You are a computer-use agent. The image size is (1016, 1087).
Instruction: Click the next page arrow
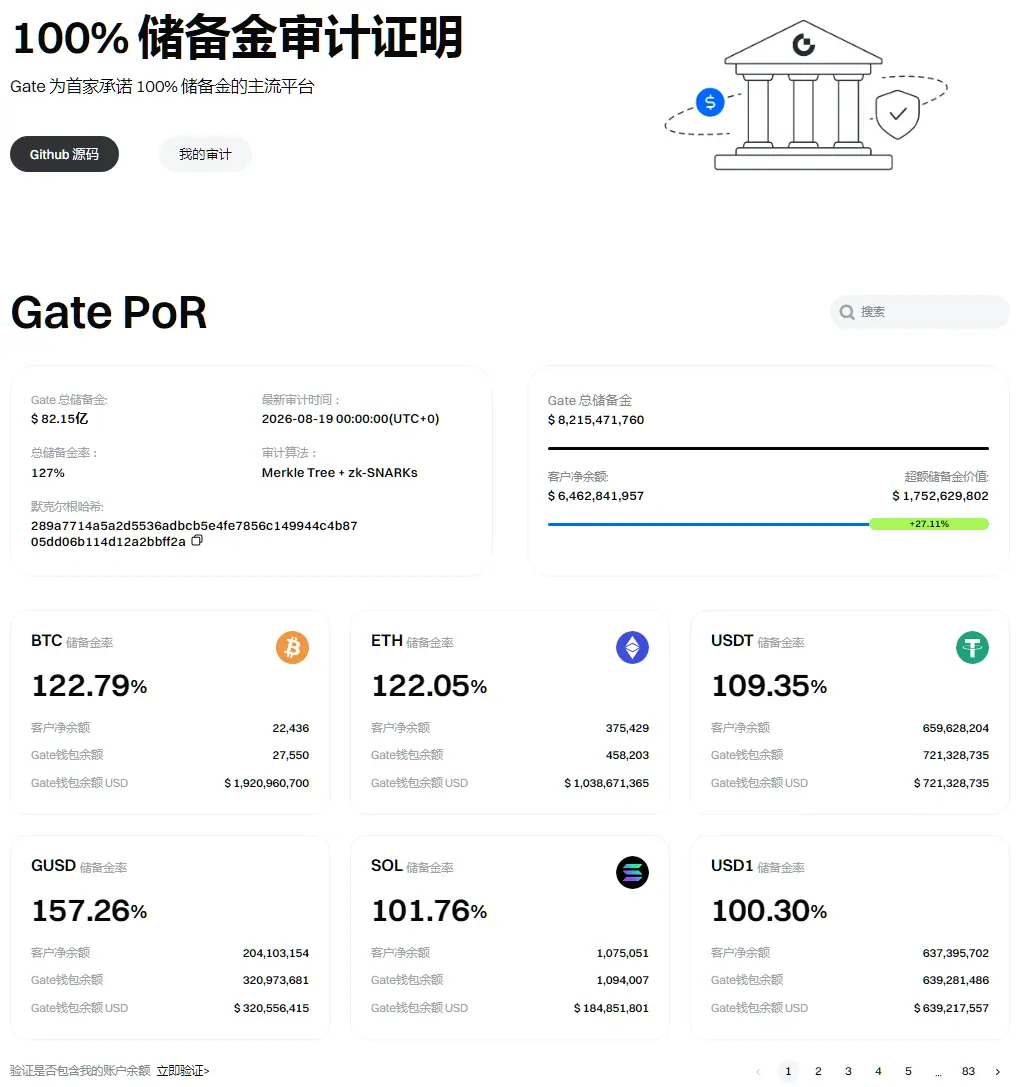point(998,1071)
